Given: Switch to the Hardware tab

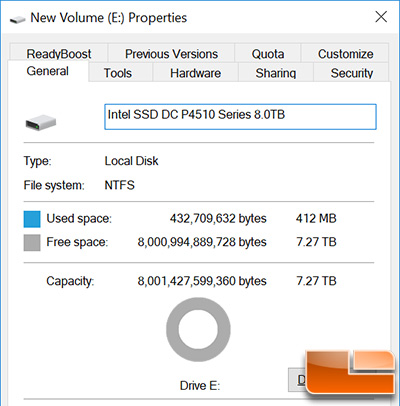Looking at the screenshot, I should [195, 73].
